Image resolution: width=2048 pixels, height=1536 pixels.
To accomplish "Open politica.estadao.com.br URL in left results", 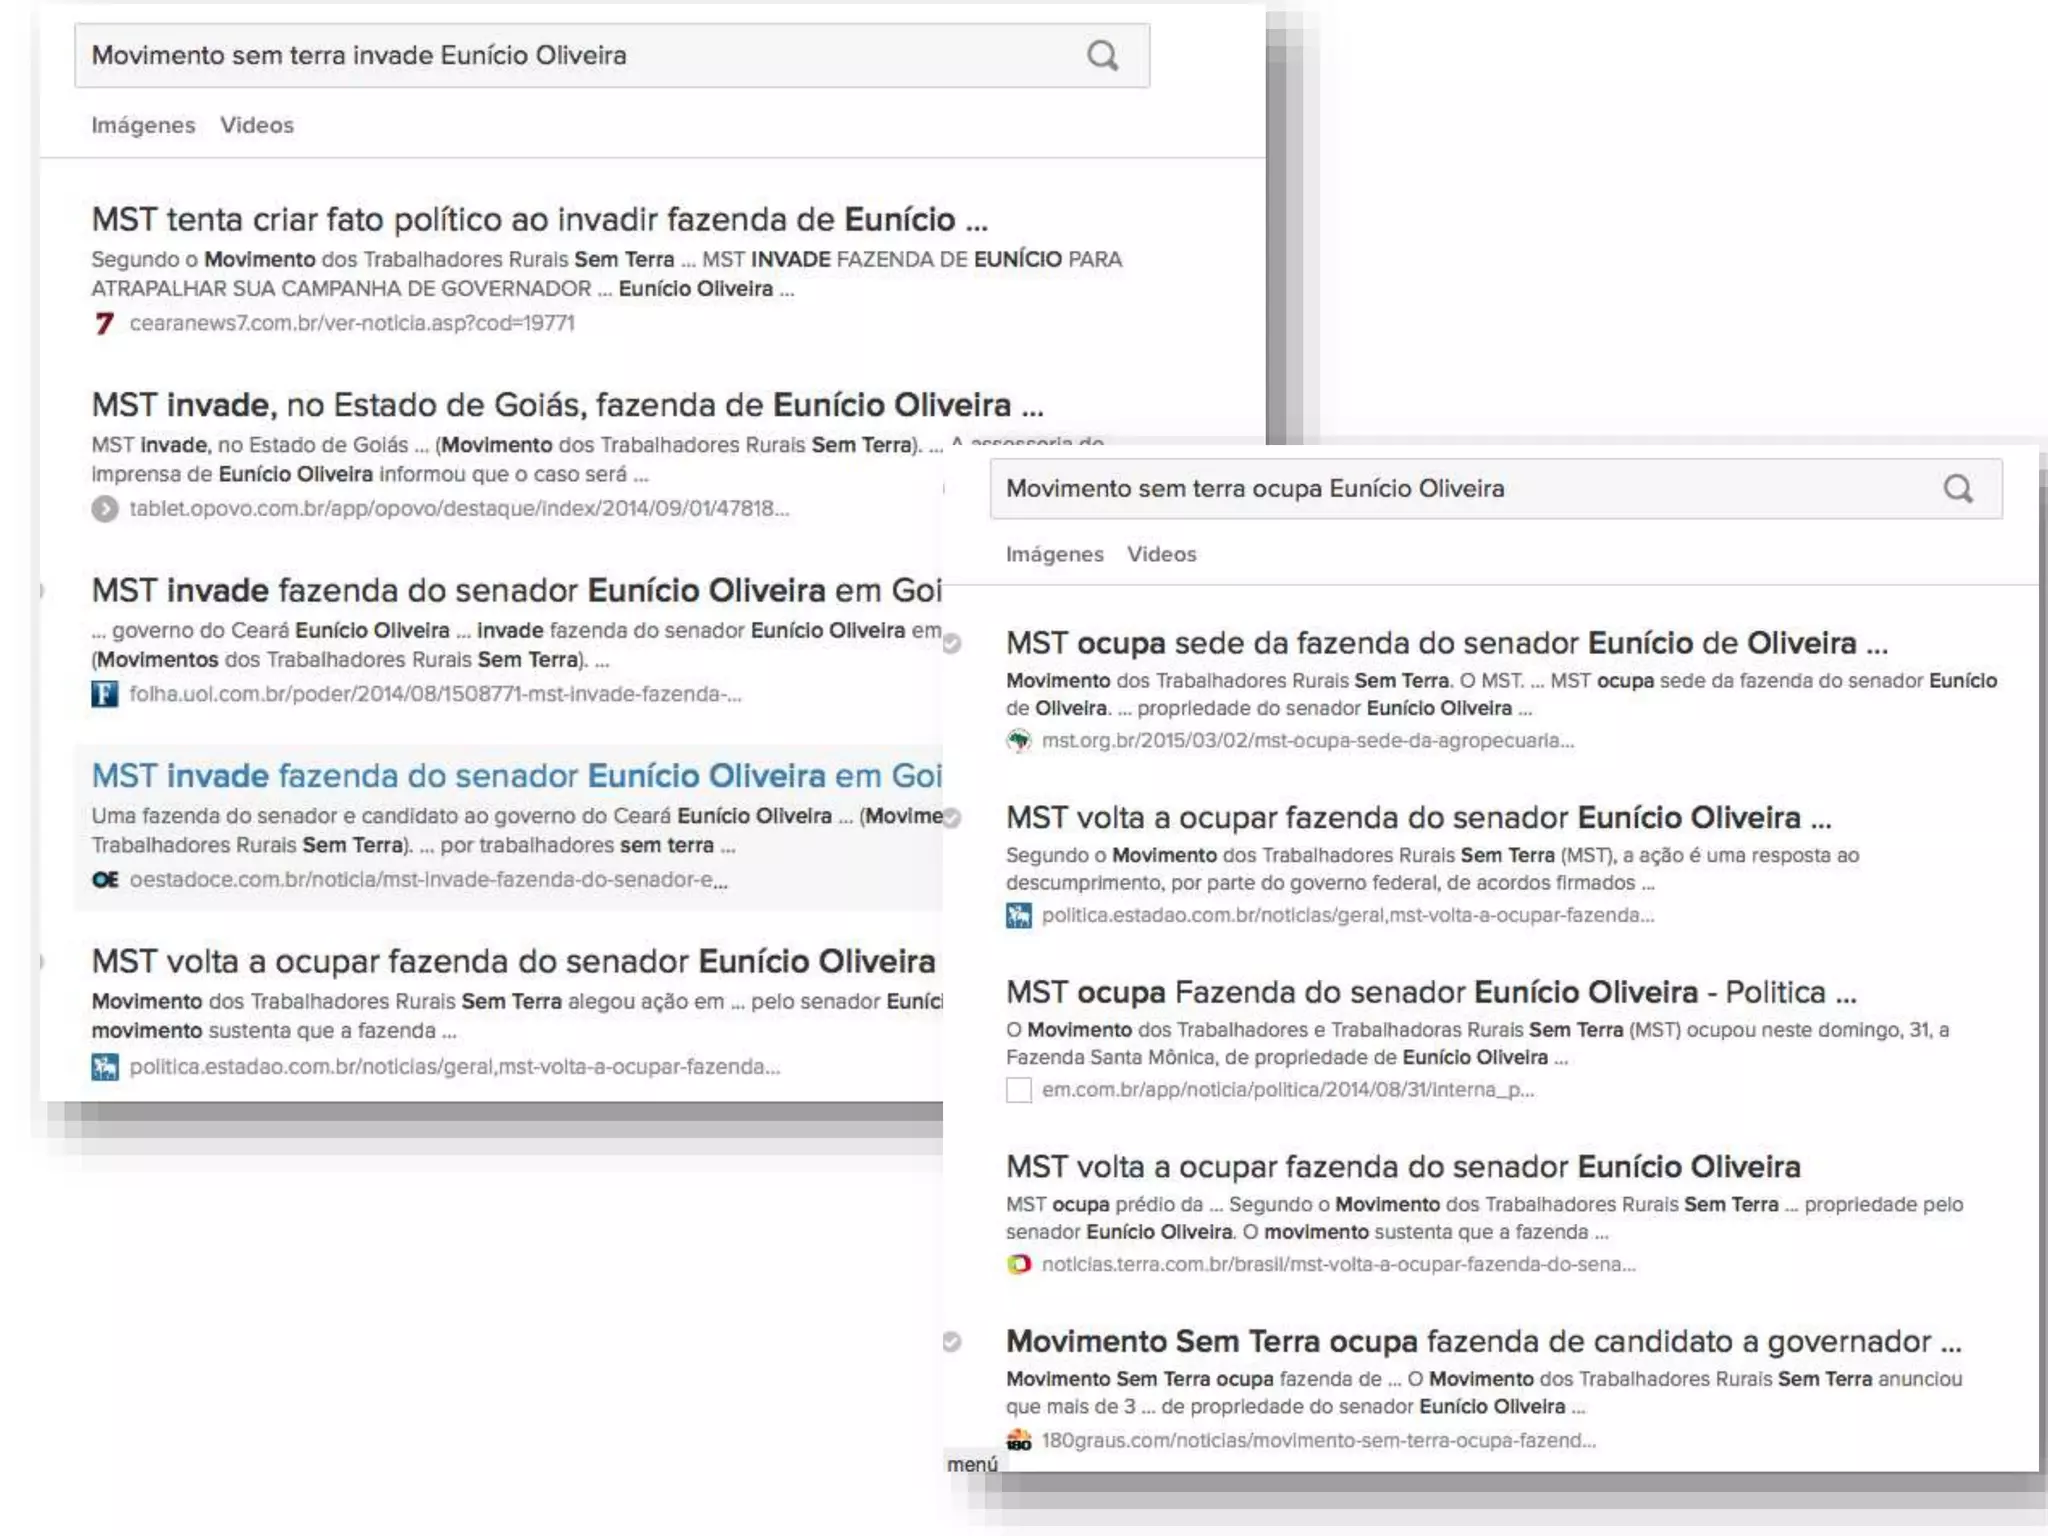I will pos(454,1067).
